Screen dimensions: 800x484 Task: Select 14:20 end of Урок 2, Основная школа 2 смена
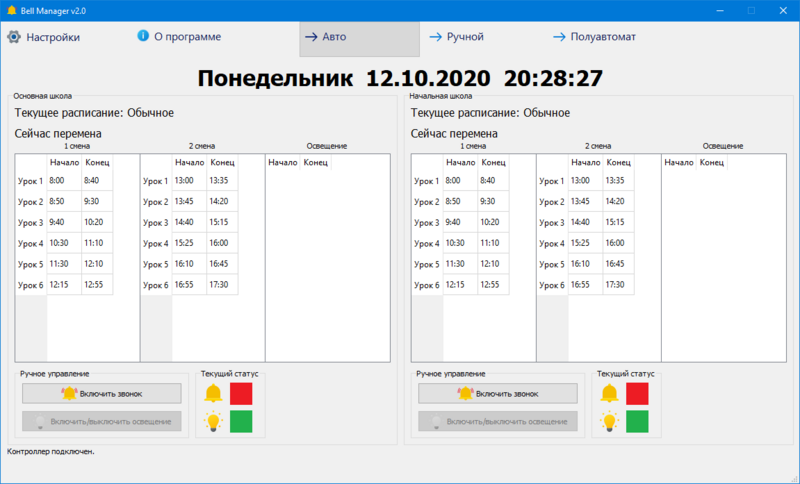click(x=222, y=201)
